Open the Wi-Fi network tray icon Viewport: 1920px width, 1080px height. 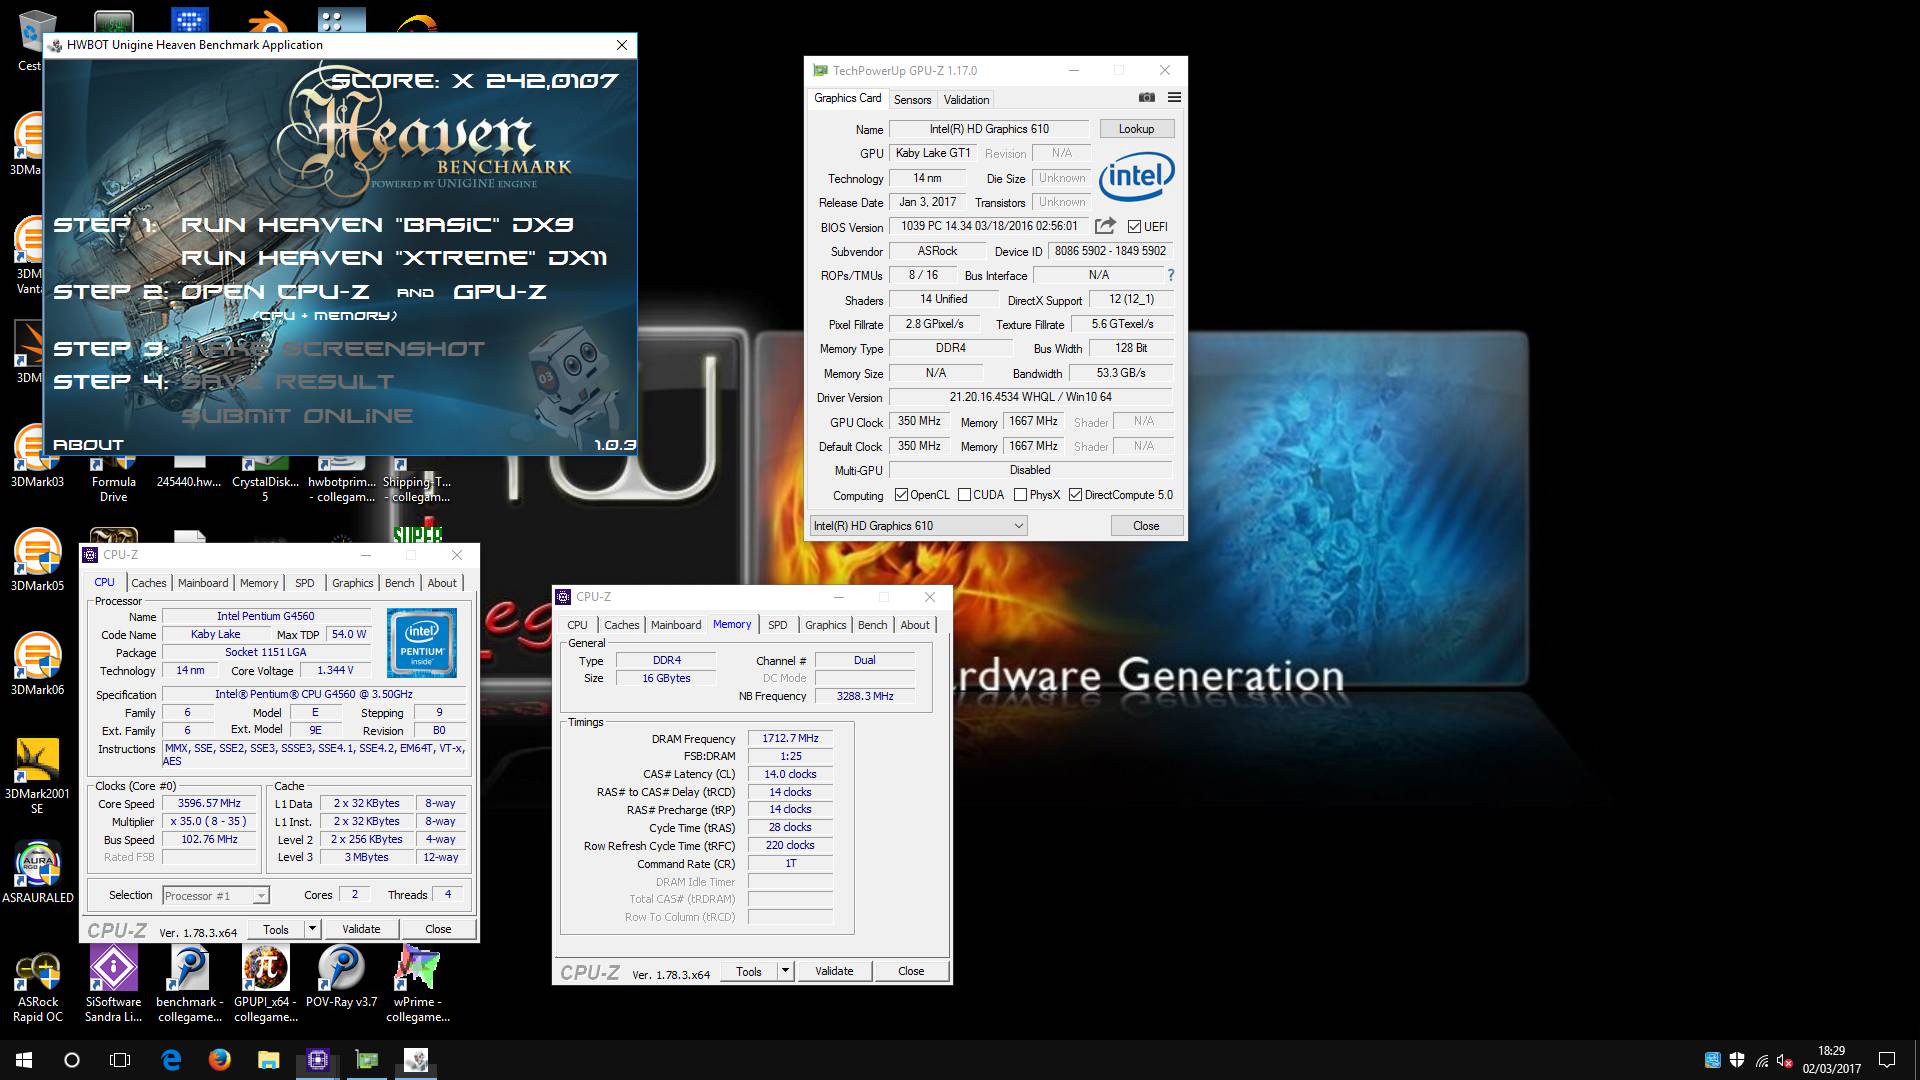[x=1762, y=1060]
